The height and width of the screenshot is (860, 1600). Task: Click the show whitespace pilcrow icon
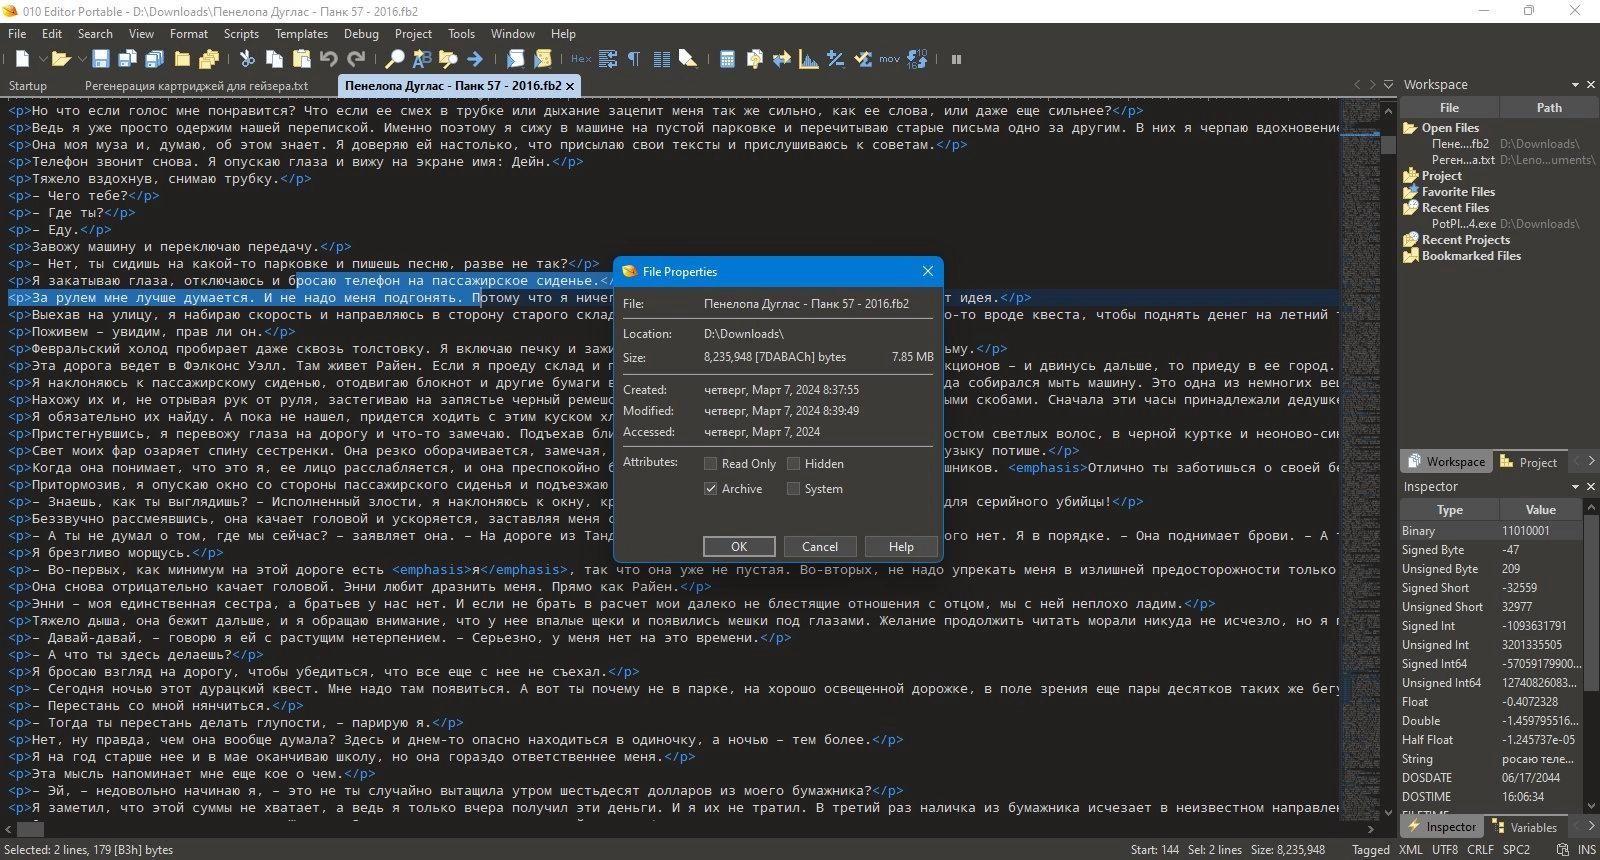point(634,59)
